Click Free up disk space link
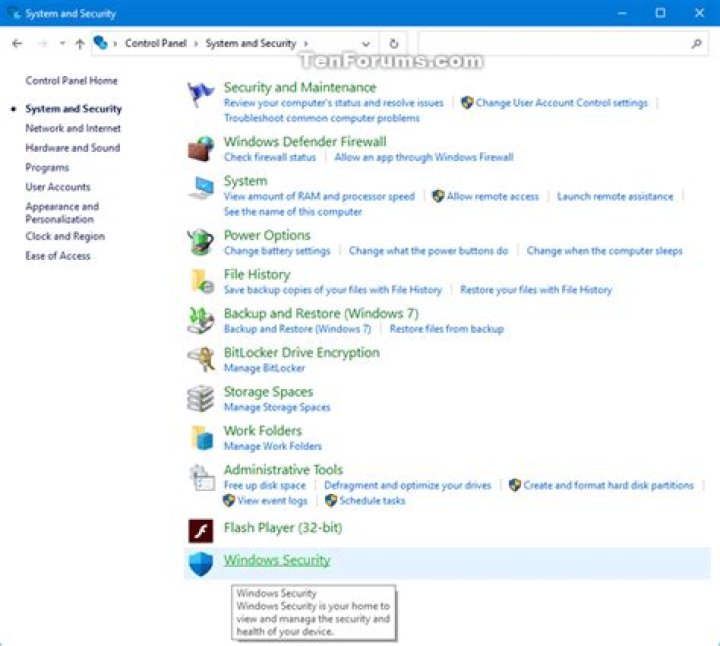 (264, 485)
